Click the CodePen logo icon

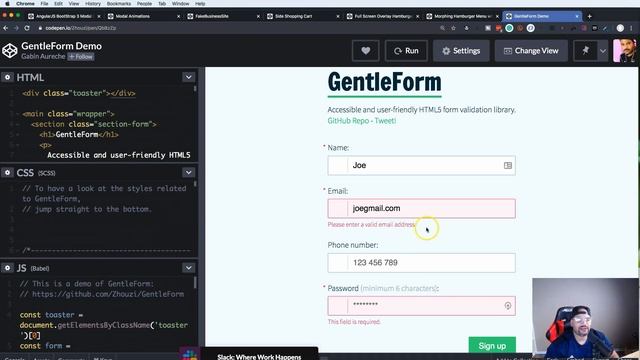(x=9, y=51)
